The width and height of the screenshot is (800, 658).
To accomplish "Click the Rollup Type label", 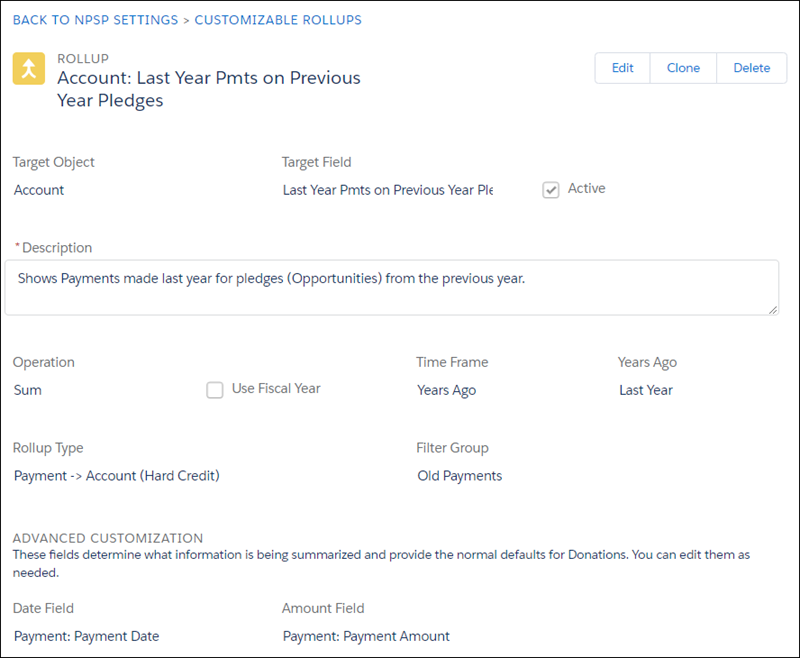I will 48,448.
